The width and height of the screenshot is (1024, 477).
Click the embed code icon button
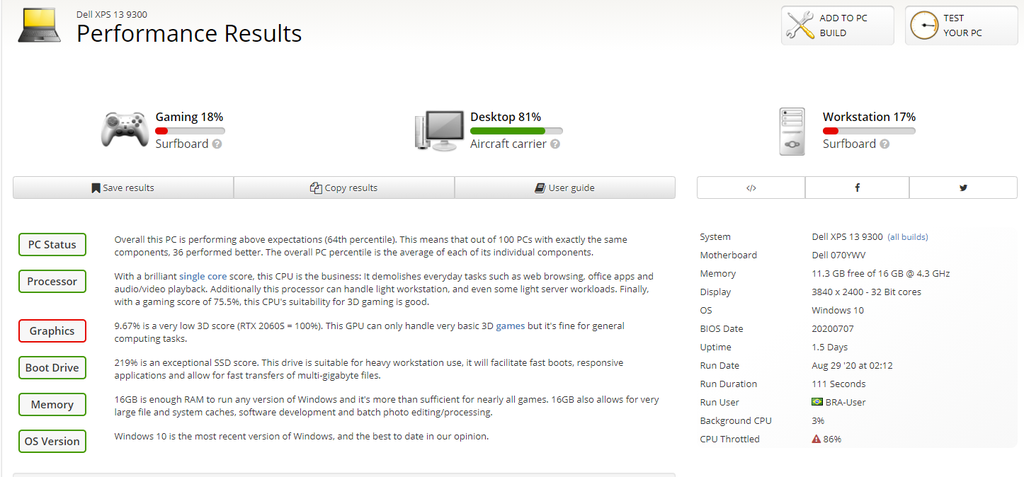[751, 188]
